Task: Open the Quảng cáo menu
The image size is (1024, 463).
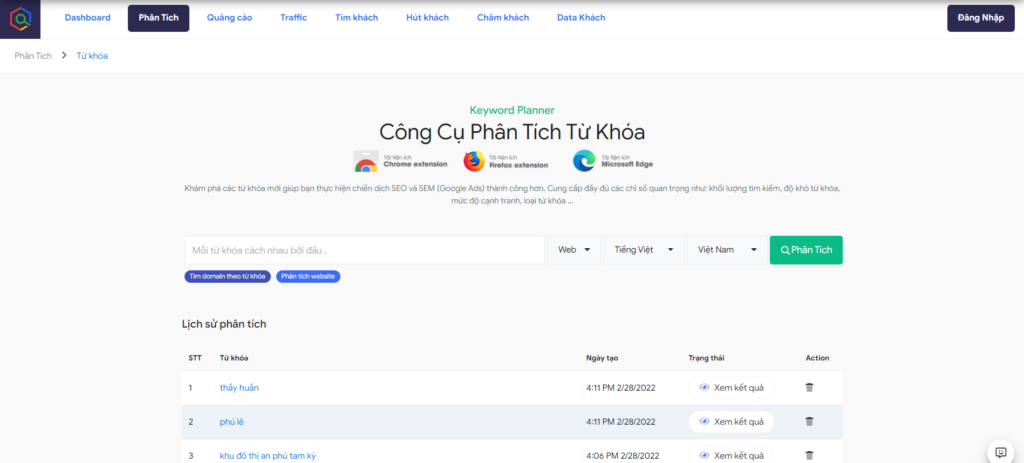Action: click(229, 18)
